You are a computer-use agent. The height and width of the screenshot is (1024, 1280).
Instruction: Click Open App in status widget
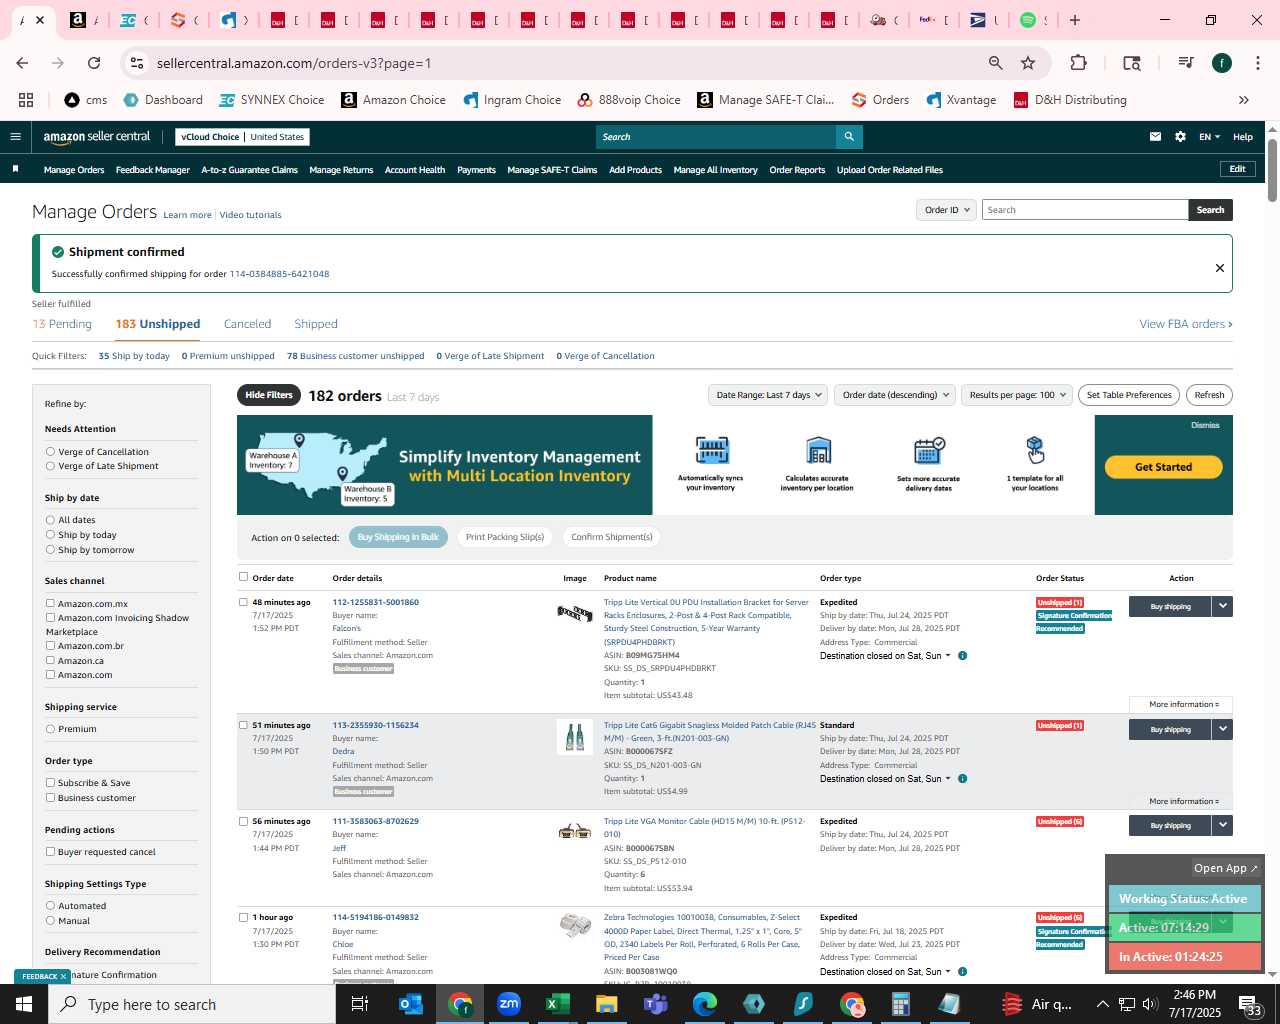coord(1226,868)
